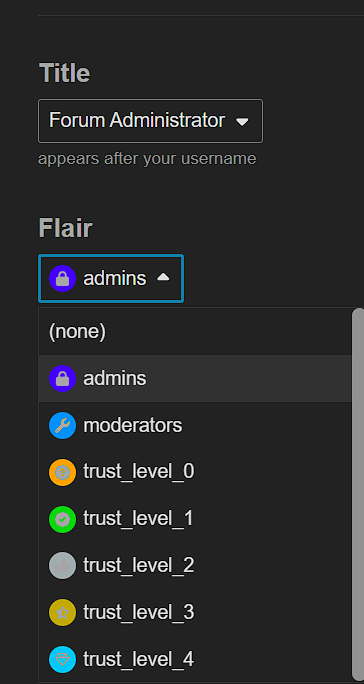Click the orange trust_level_0 question badge icon
The height and width of the screenshot is (684, 364).
[x=62, y=472]
